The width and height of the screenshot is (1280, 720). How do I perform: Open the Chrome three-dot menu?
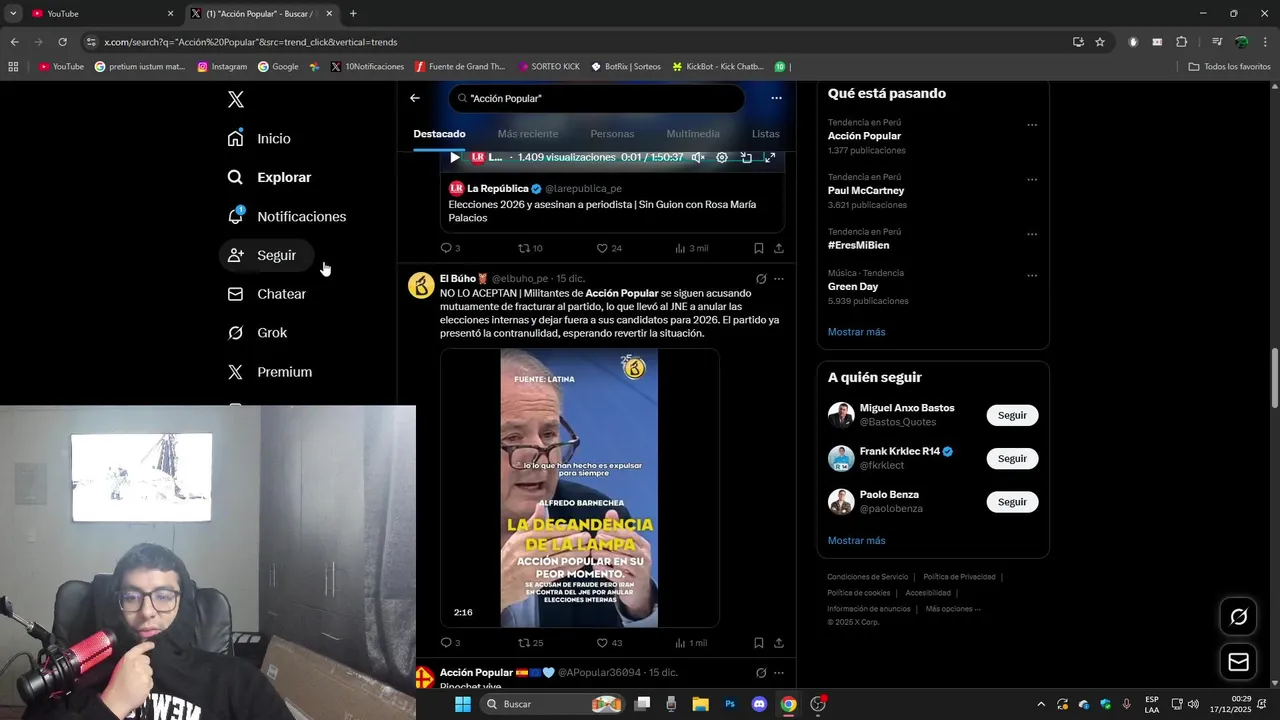click(1265, 42)
